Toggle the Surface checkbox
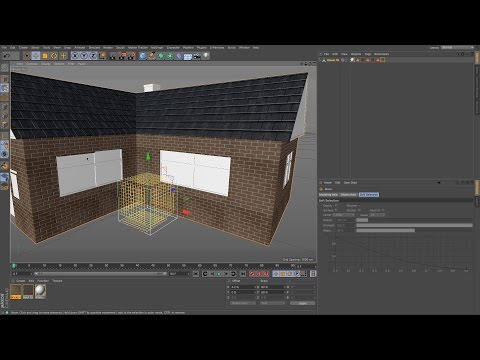 tap(336, 210)
